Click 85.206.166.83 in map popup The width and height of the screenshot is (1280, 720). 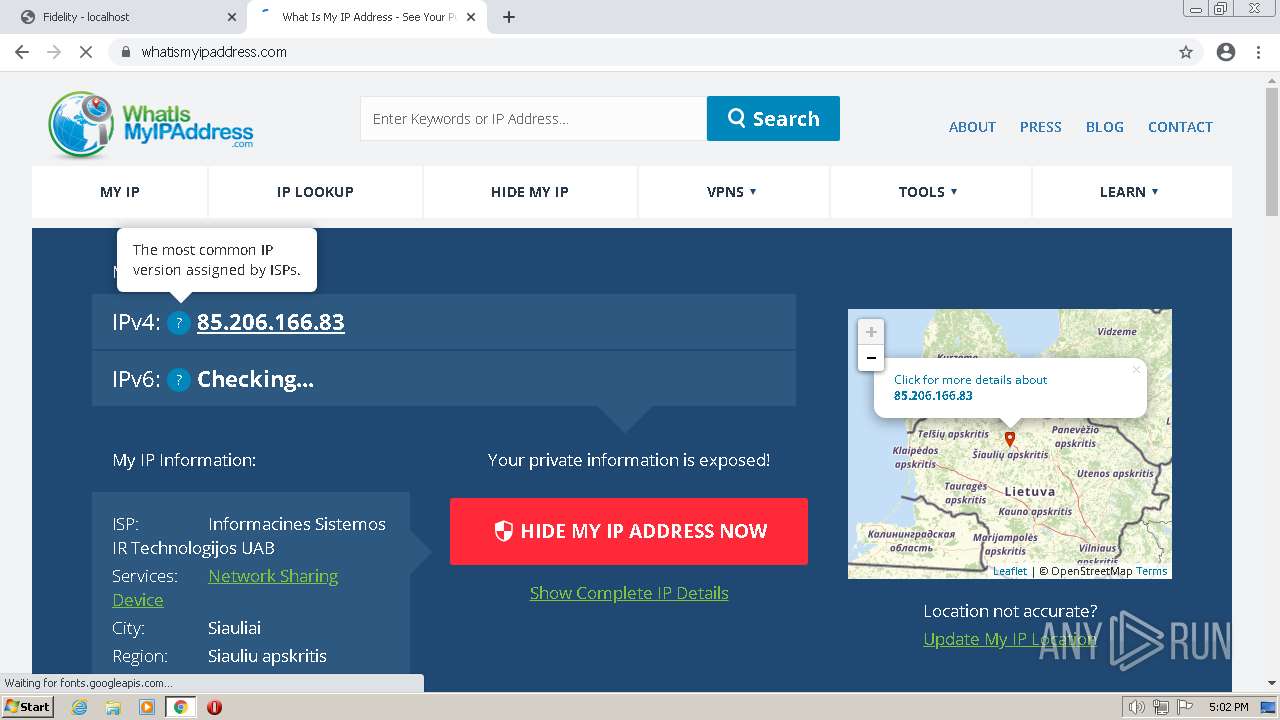click(x=933, y=396)
